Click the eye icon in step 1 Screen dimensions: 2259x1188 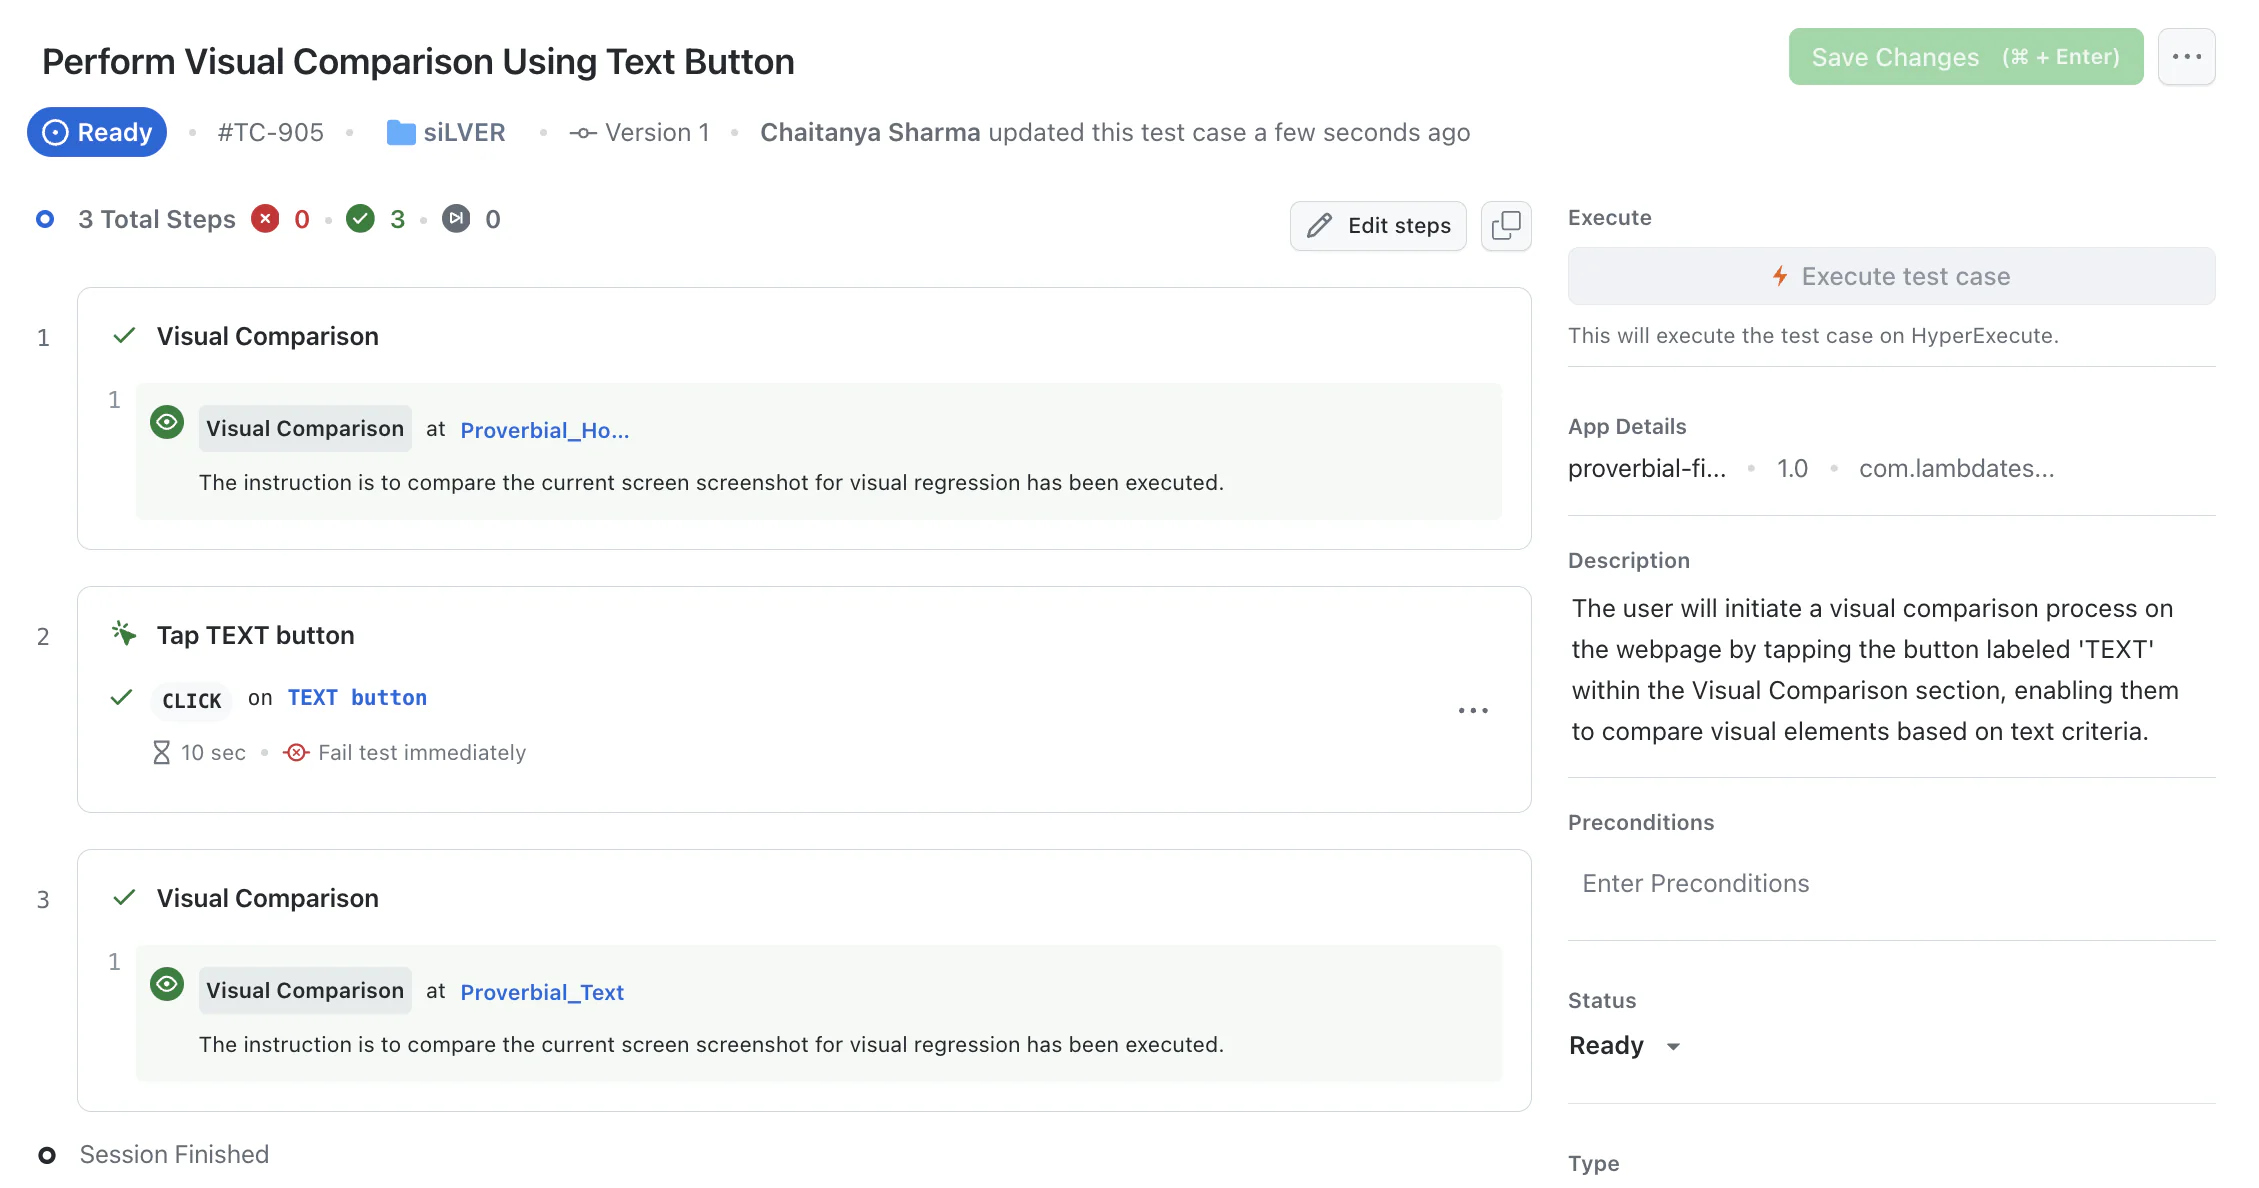click(167, 422)
